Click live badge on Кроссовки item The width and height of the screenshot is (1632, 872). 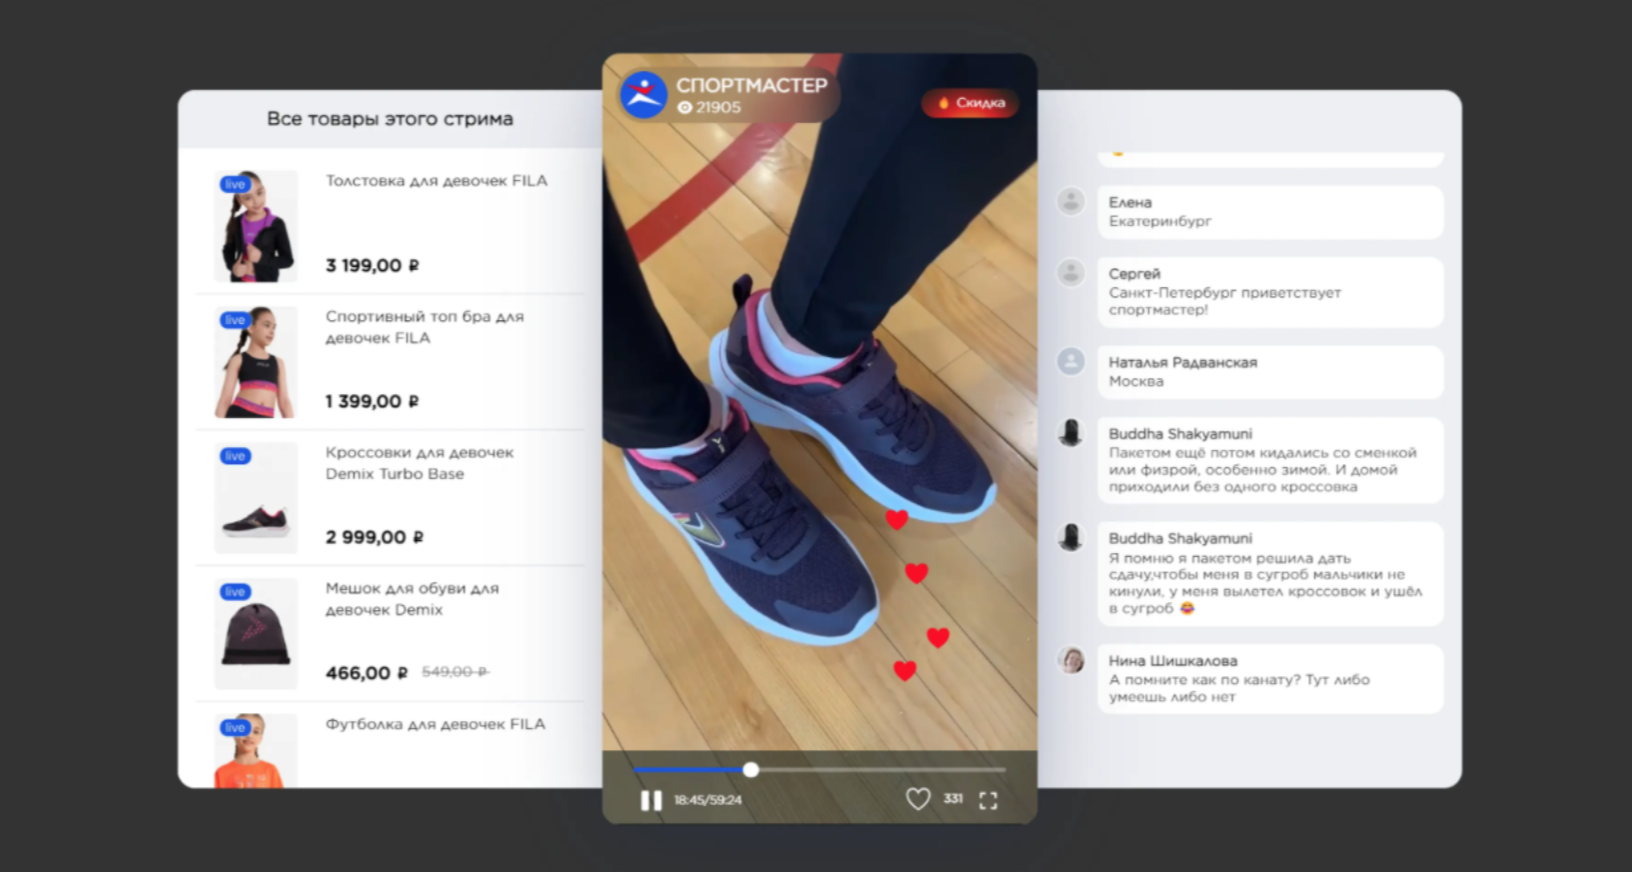point(235,456)
